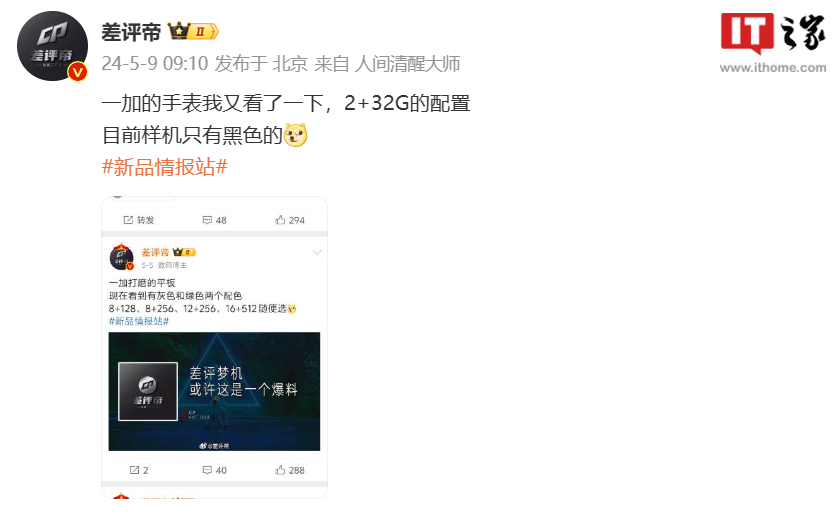Image resolution: width=839 pixels, height=527 pixels.
Task: Click the 差评帝 username at the top
Action: (x=131, y=32)
